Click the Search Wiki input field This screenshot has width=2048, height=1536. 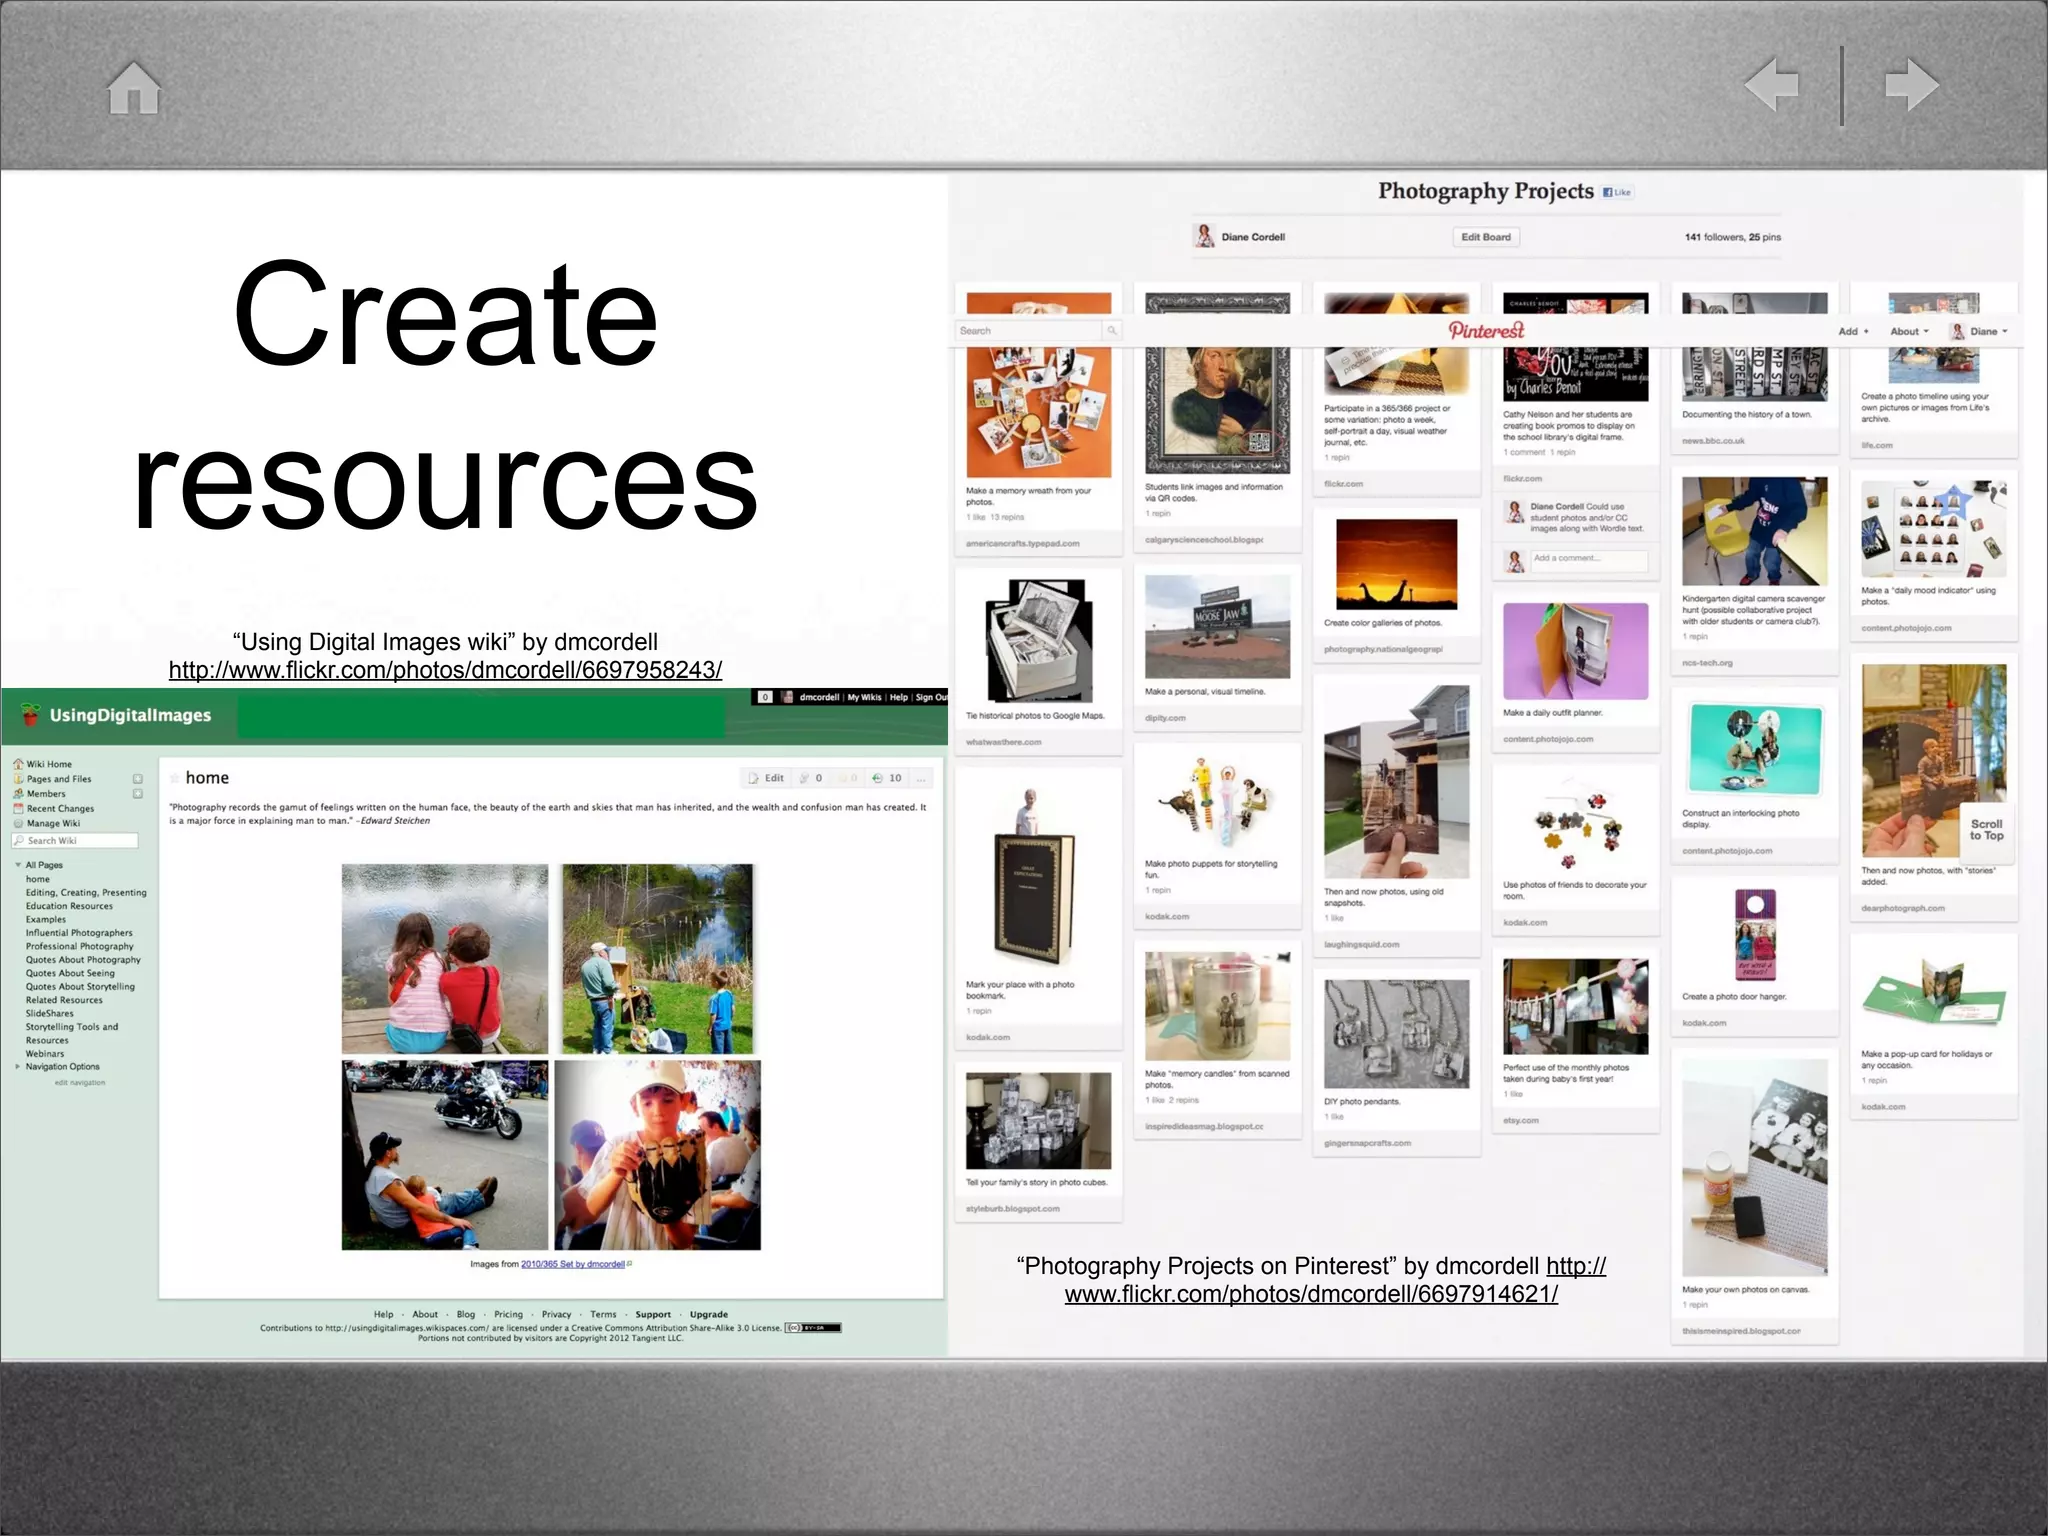tap(75, 841)
